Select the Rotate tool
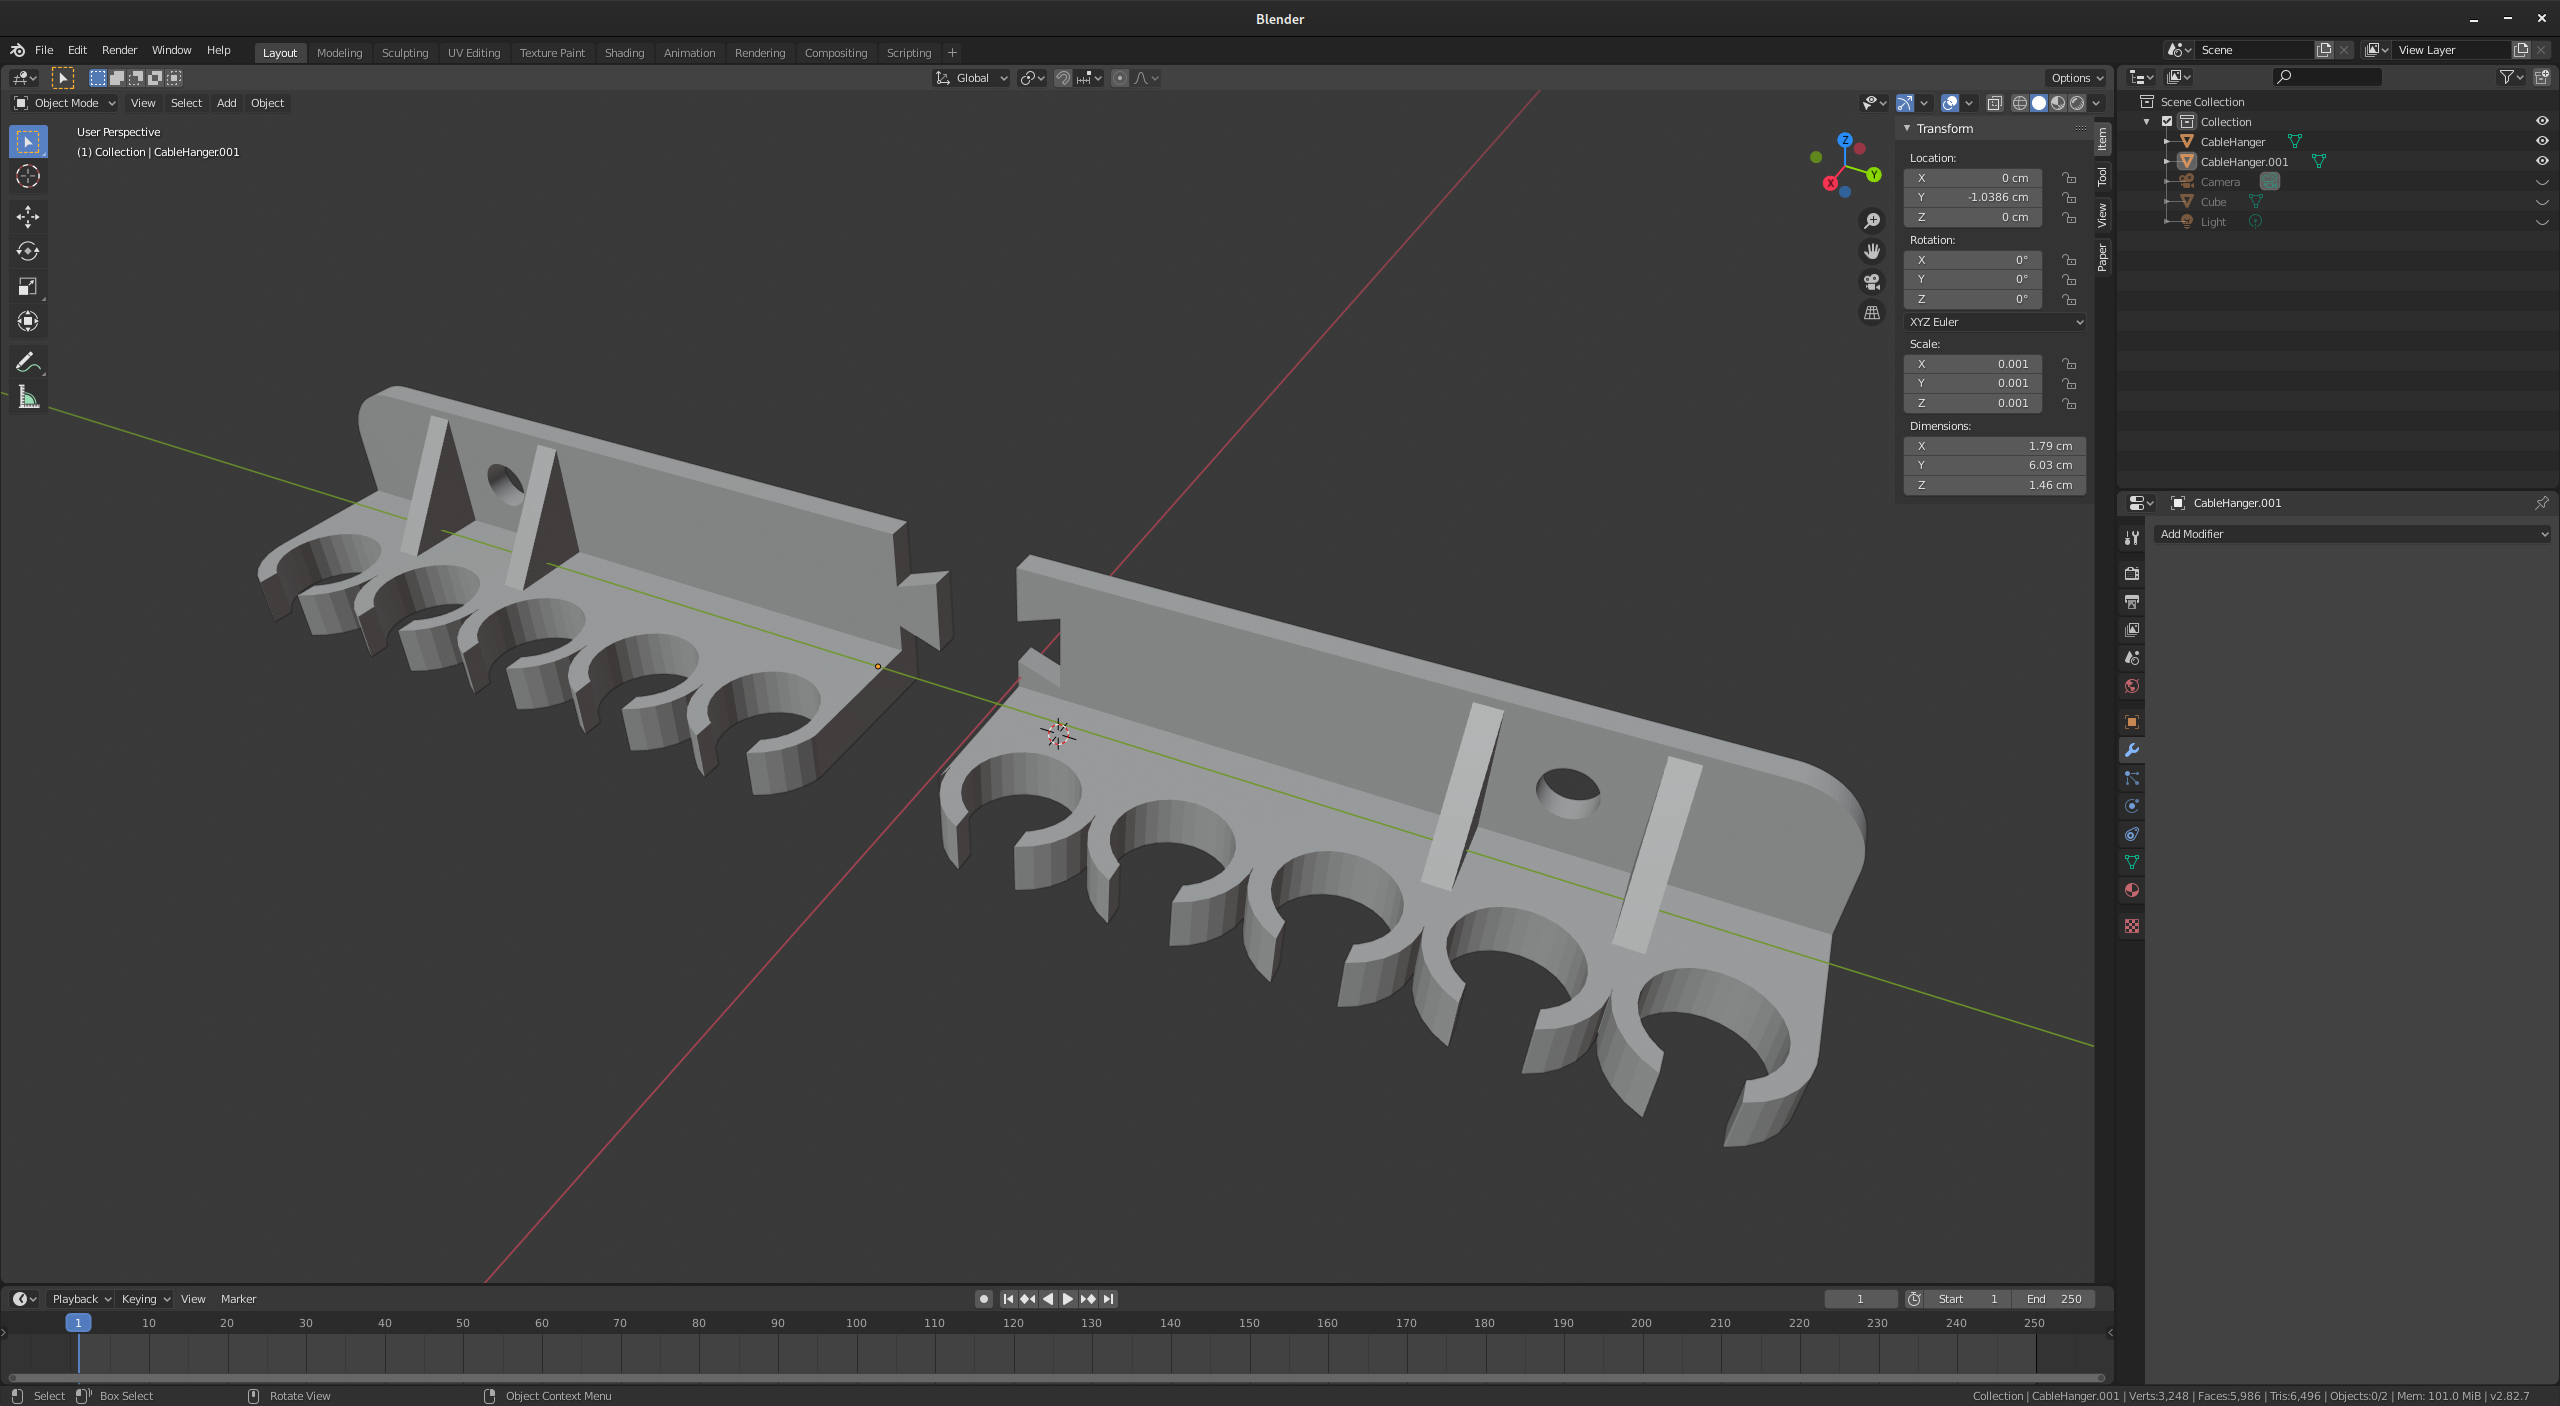Viewport: 2560px width, 1406px height. coord(27,251)
